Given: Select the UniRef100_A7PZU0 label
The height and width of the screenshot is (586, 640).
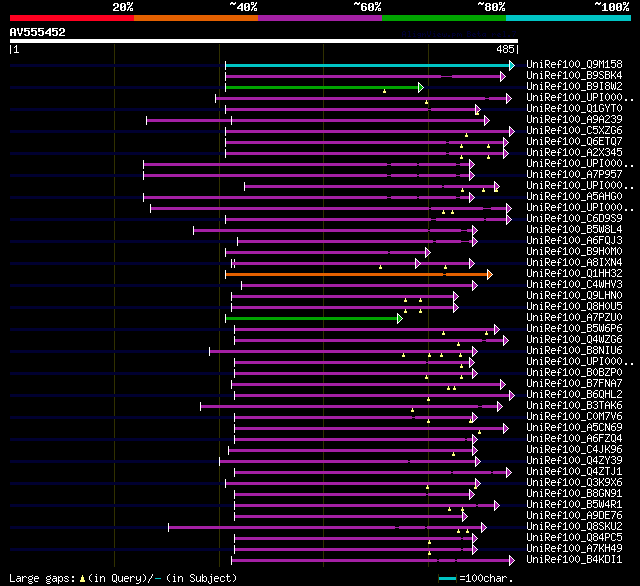Looking at the screenshot, I should pos(574,318).
